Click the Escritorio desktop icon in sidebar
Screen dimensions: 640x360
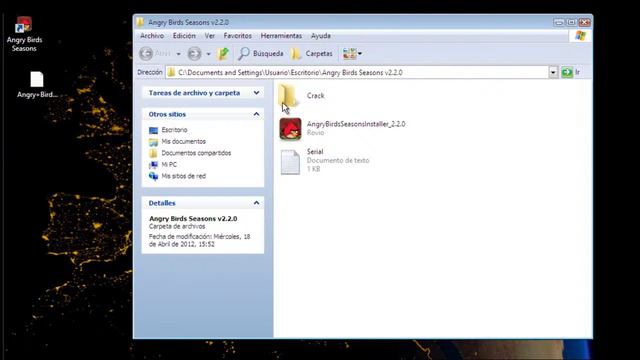pyautogui.click(x=153, y=130)
